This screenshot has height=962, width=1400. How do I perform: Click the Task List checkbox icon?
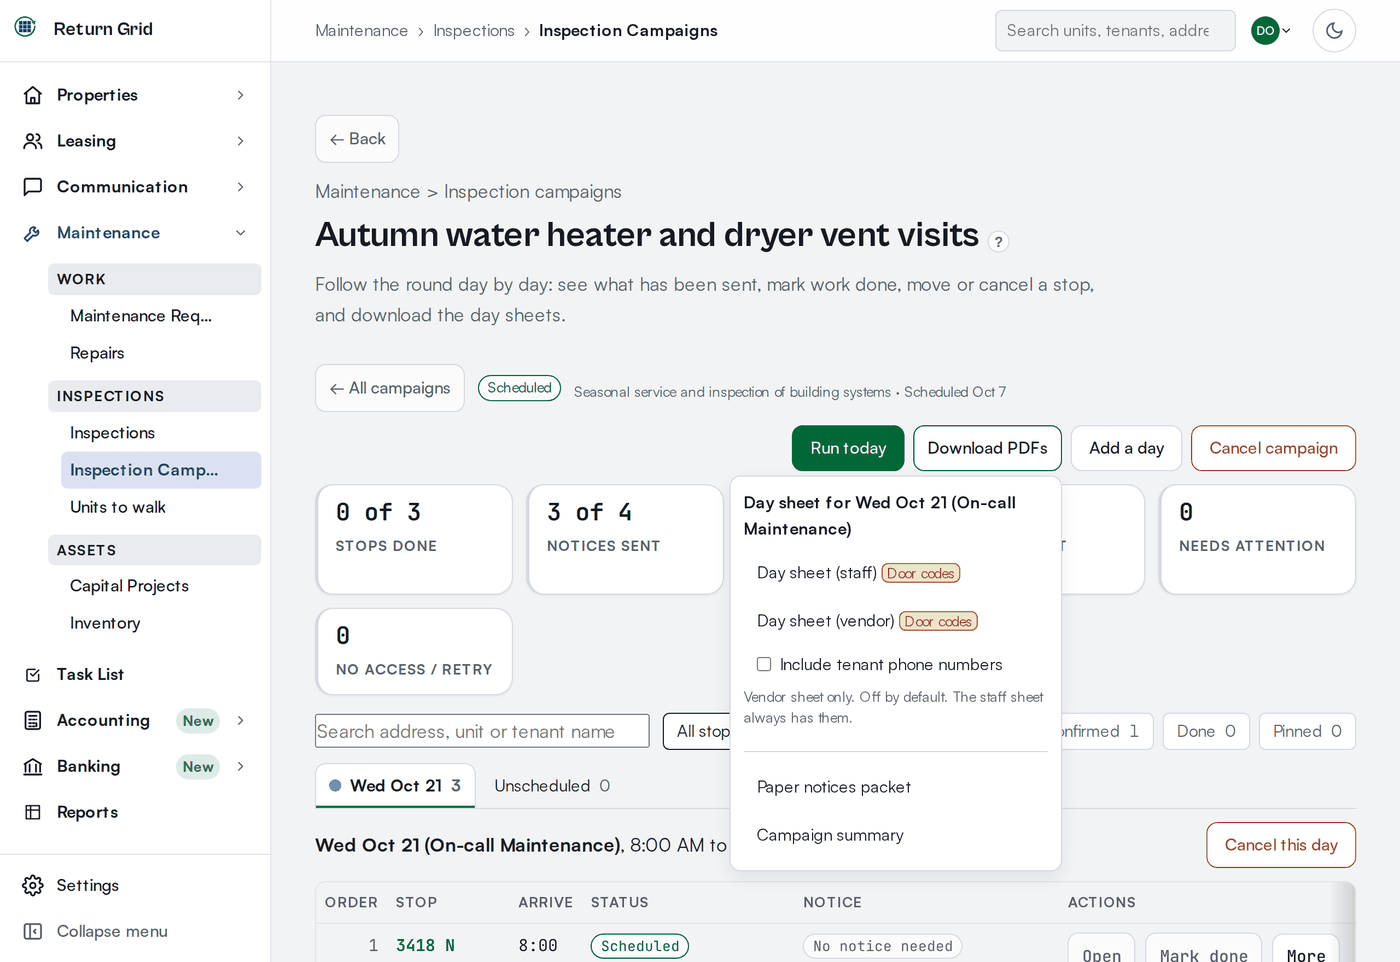click(x=33, y=675)
